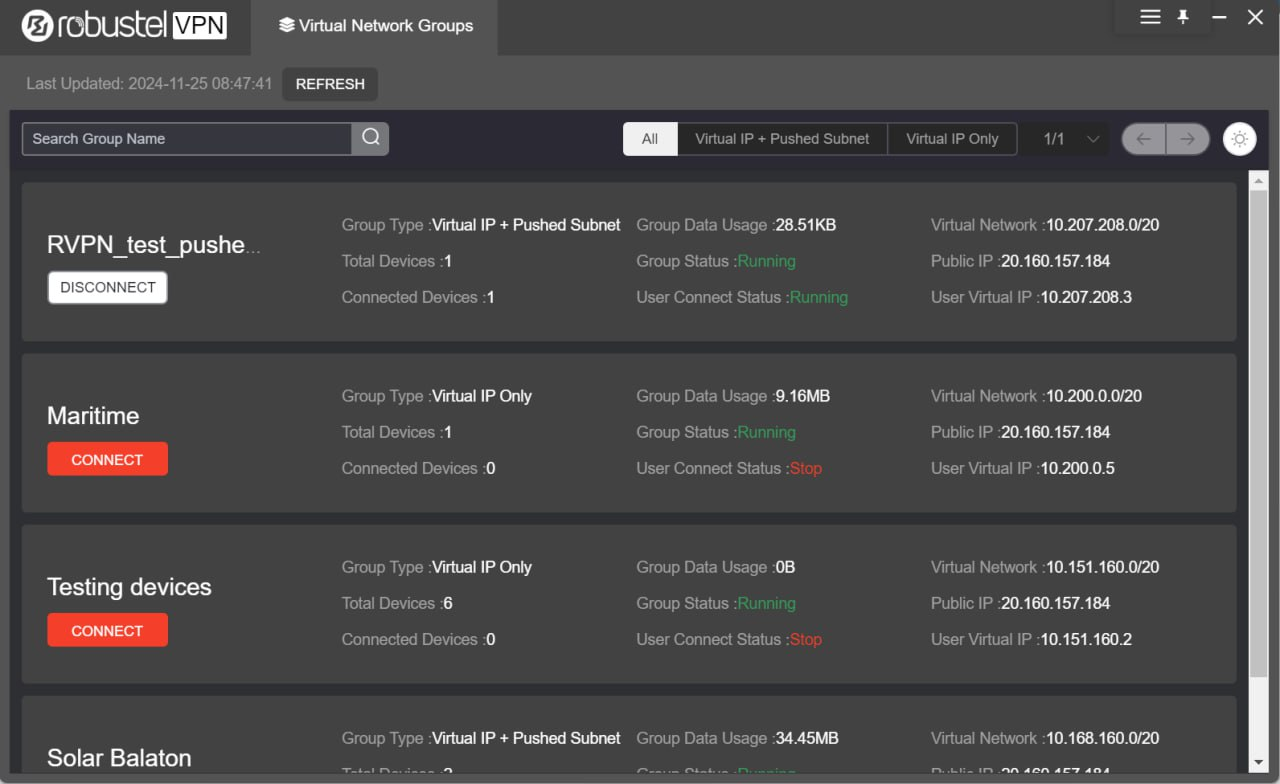Click Testing devices User Connect Status Stop
Image resolution: width=1280 pixels, height=784 pixels.
806,639
